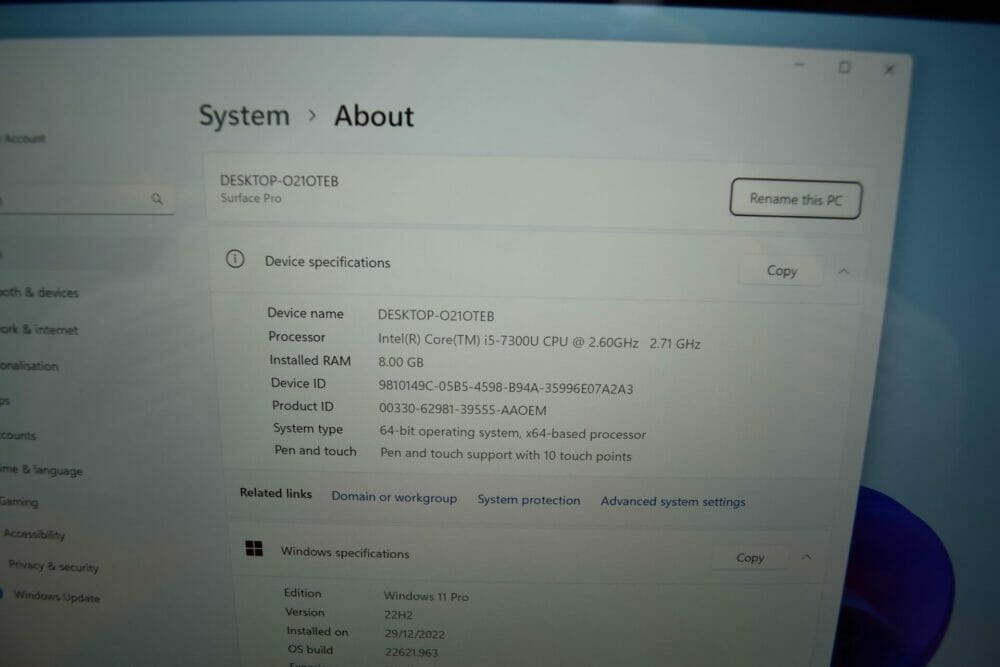Open Network & internet settings
The width and height of the screenshot is (1000, 667).
tap(38, 330)
